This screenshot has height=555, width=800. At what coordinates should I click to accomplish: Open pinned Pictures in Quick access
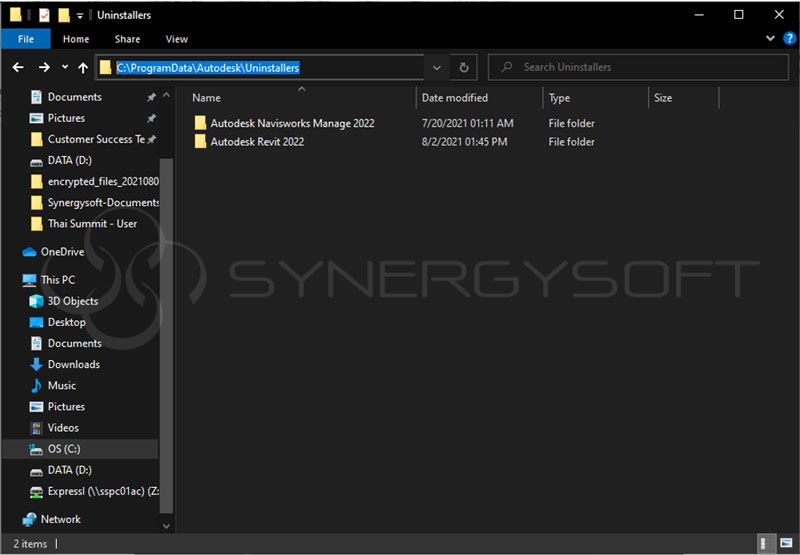click(x=66, y=118)
